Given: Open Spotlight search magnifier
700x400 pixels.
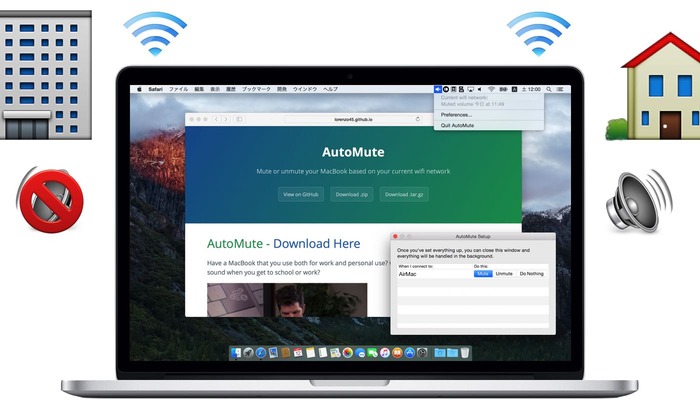Looking at the screenshot, I should click(549, 89).
